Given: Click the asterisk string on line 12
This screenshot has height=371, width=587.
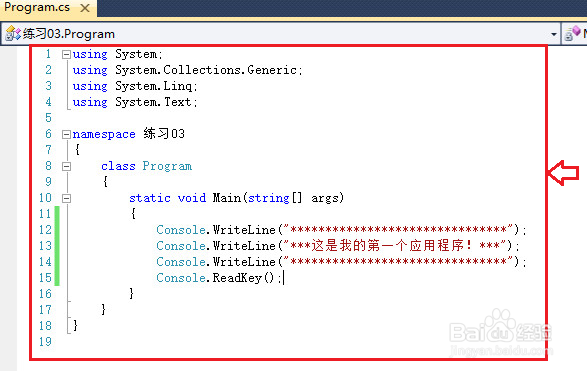Looking at the screenshot, I should (x=399, y=229).
